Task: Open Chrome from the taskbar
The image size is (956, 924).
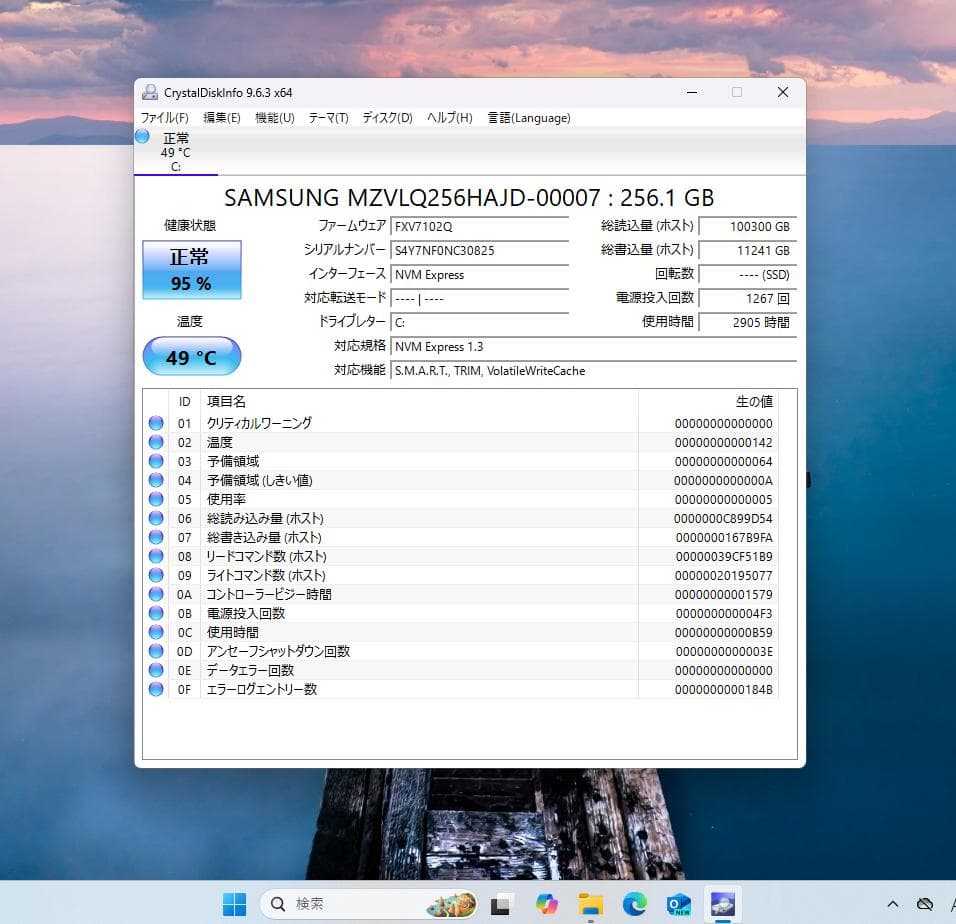Action: (547, 903)
